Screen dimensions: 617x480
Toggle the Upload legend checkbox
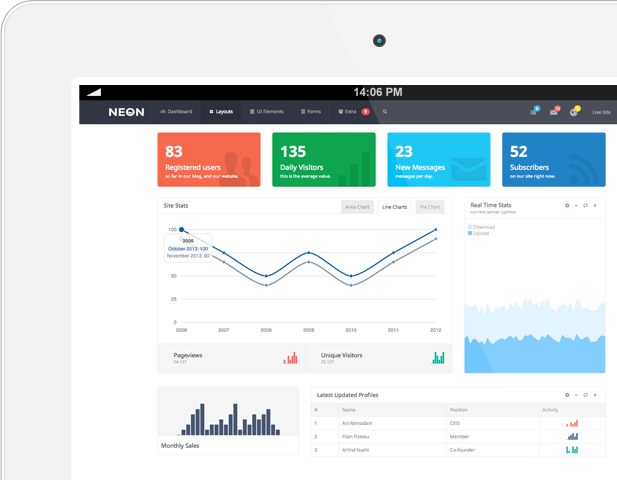click(x=470, y=233)
